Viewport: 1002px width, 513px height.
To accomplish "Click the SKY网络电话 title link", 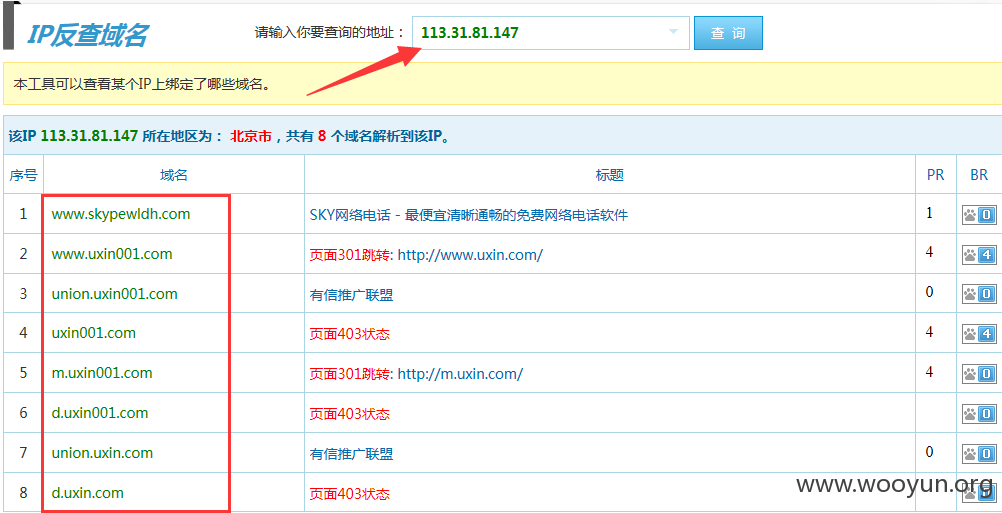I will pos(468,215).
